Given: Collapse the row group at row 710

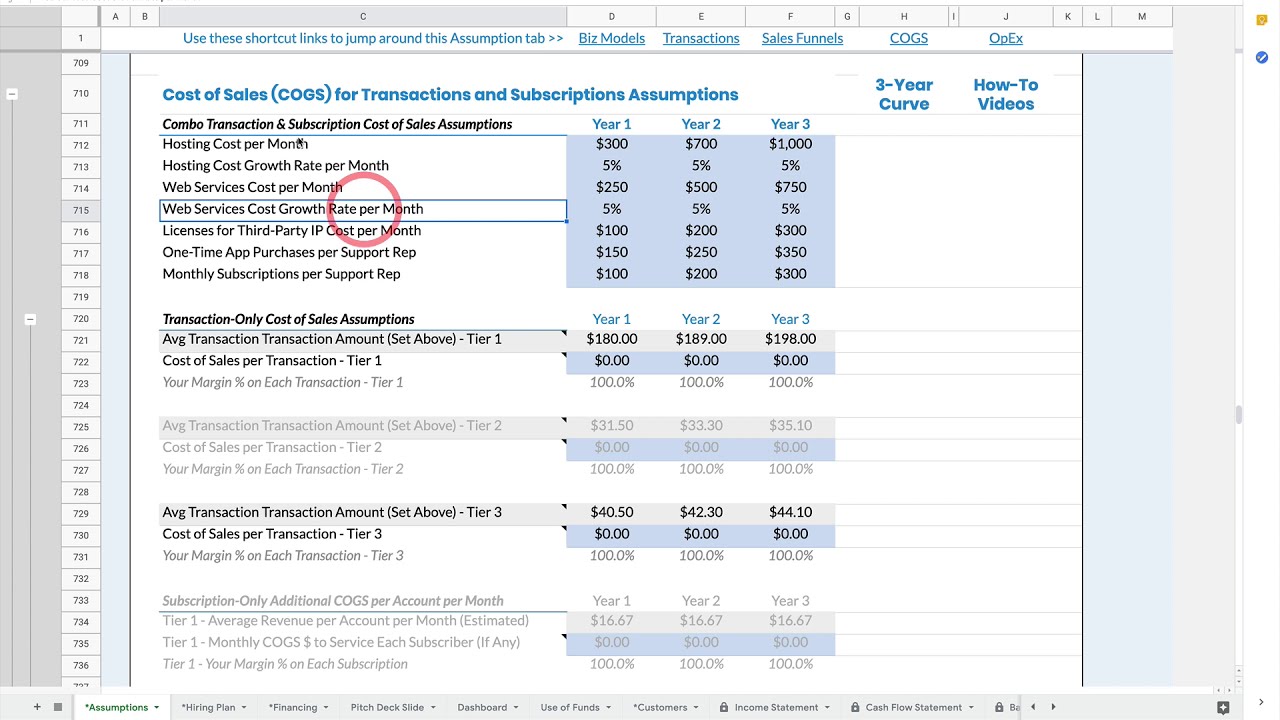Looking at the screenshot, I should [12, 94].
